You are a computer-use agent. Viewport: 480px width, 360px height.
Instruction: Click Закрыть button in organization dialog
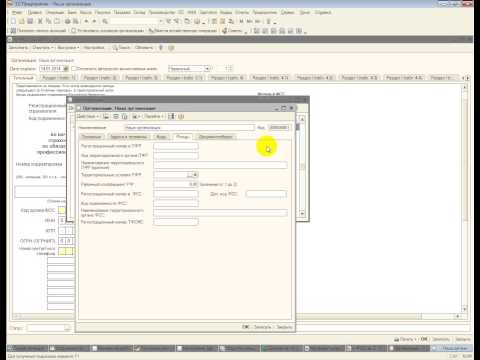click(x=284, y=327)
